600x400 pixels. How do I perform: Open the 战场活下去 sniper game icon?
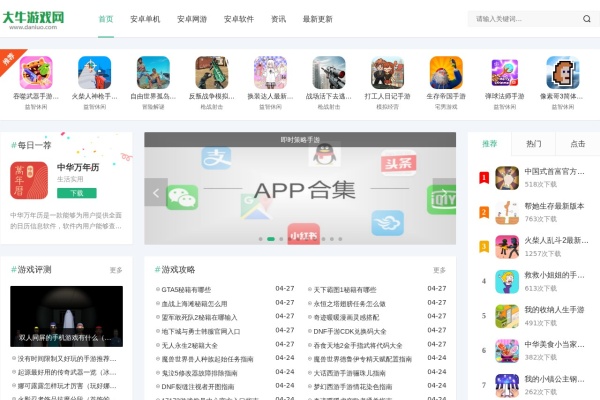pos(329,72)
